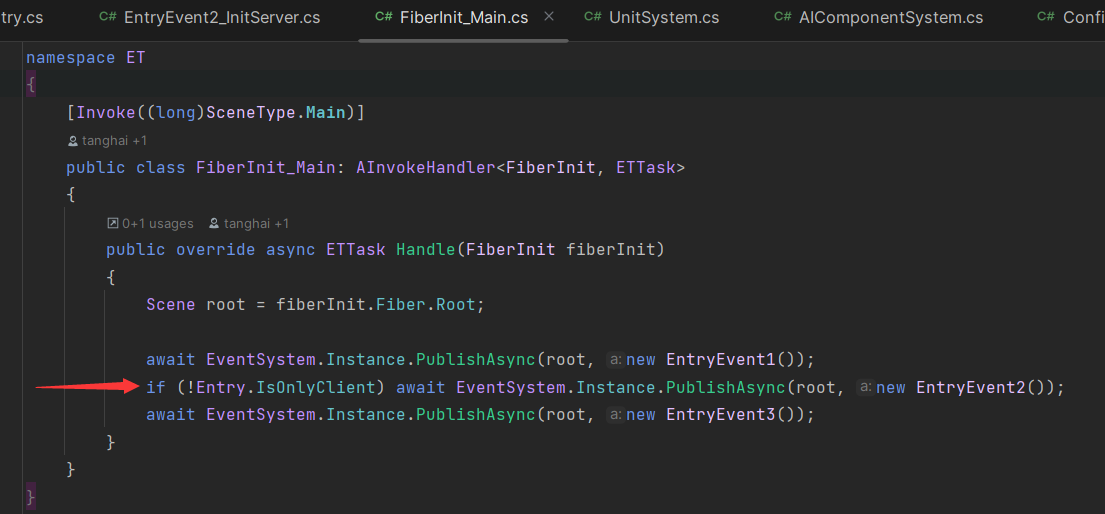This screenshot has height=514, width=1105.
Task: Click author icon above FiberInit_Main class
Action: pyautogui.click(x=73, y=141)
